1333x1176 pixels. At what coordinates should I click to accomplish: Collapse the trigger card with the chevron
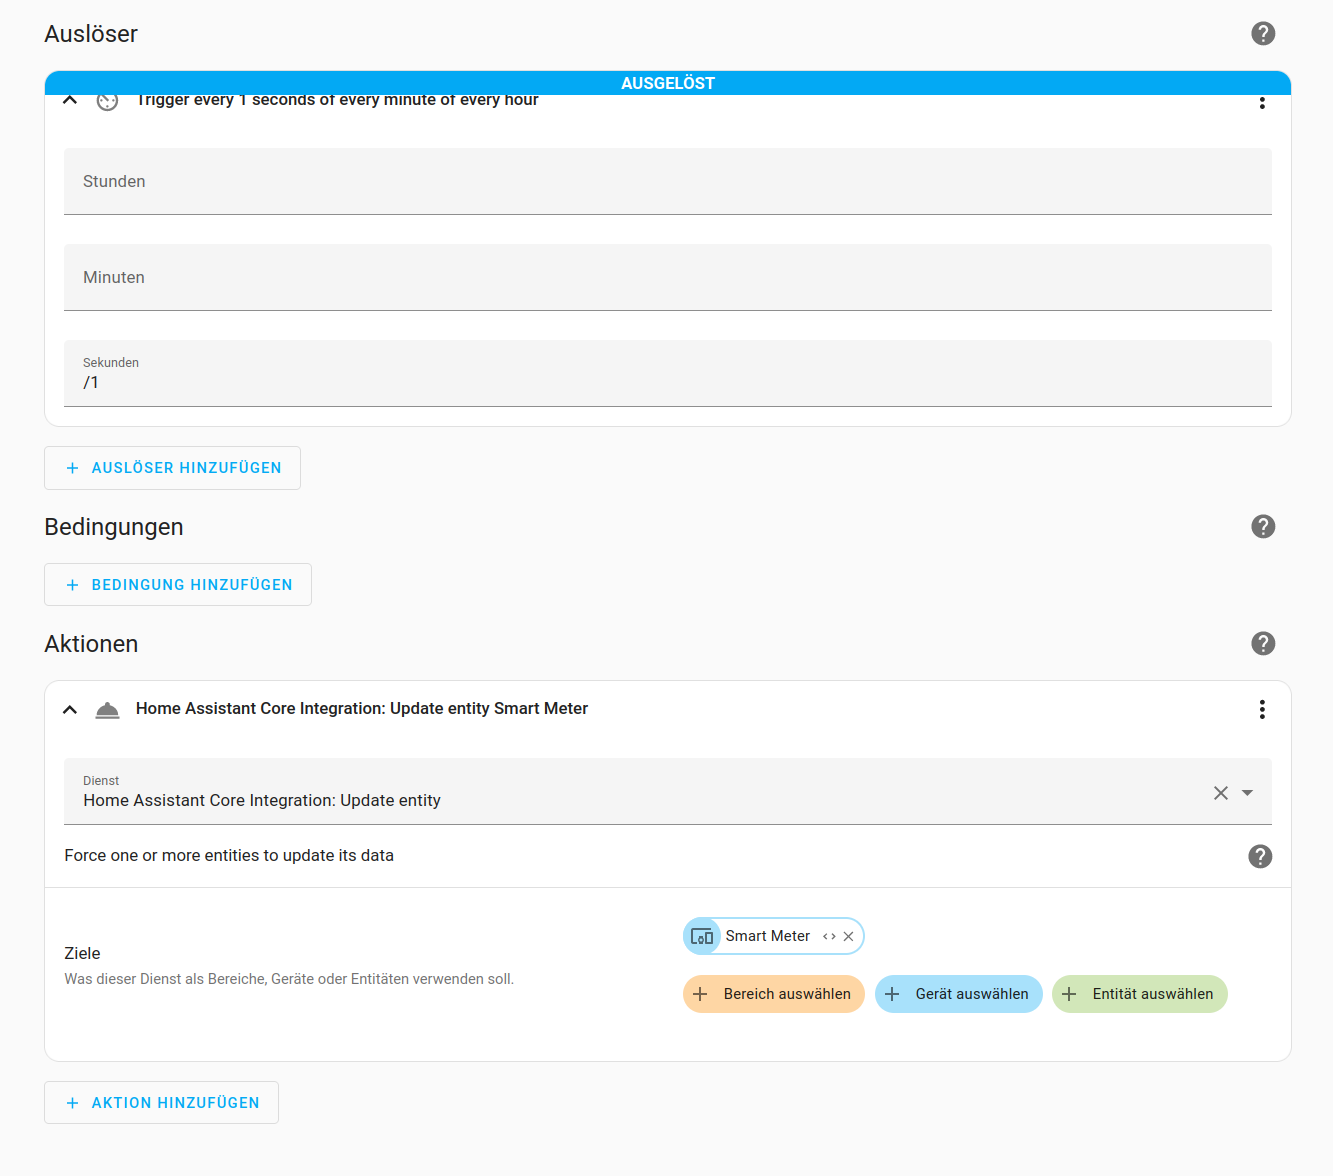pyautogui.click(x=70, y=100)
